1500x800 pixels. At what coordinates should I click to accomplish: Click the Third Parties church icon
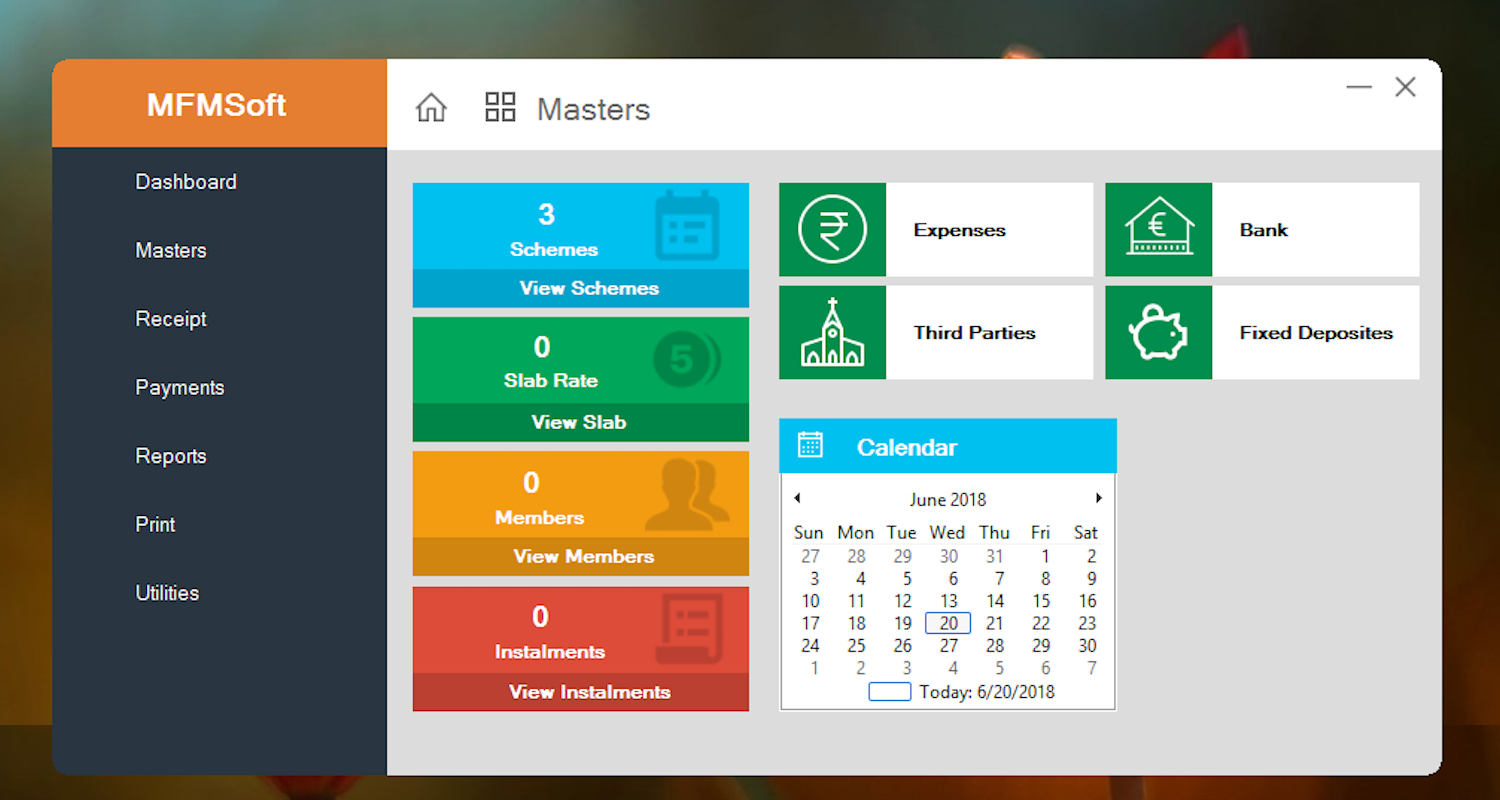pos(832,333)
